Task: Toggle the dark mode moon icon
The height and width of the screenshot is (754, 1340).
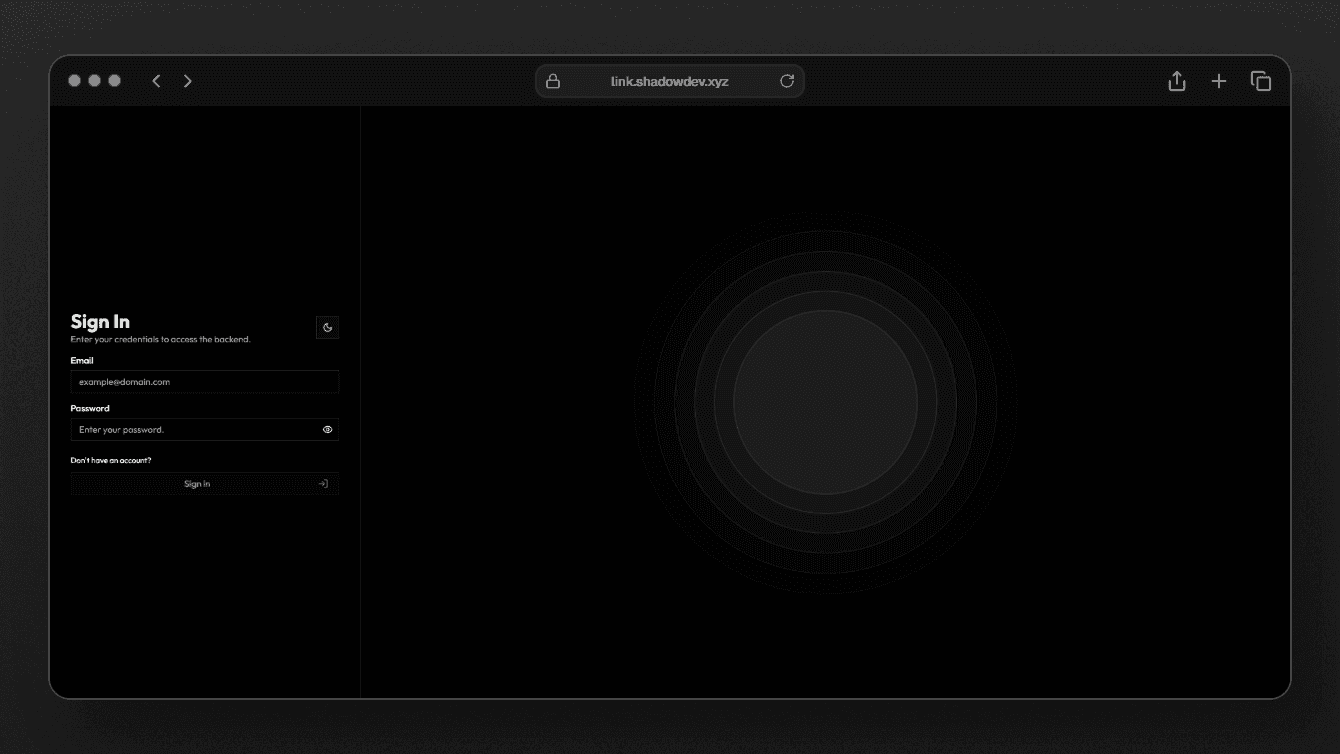Action: click(327, 327)
